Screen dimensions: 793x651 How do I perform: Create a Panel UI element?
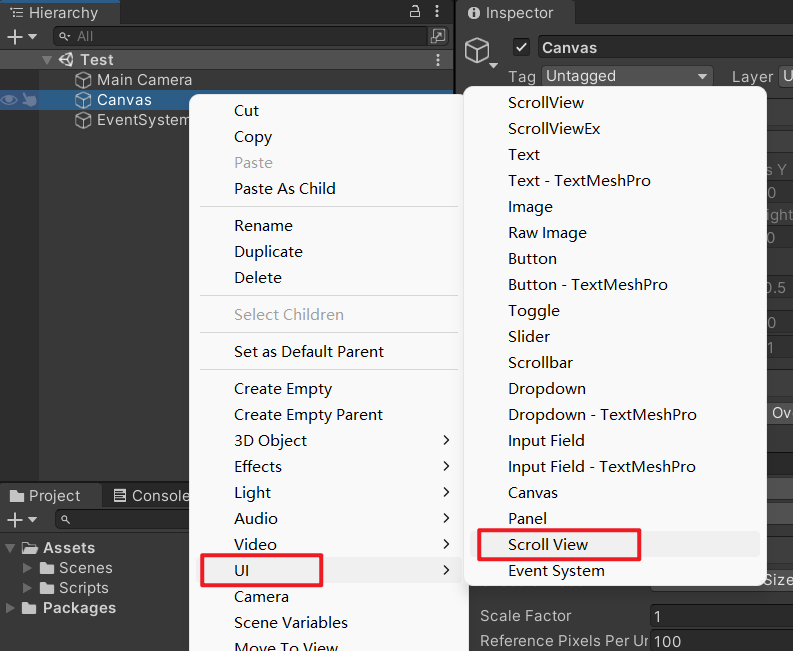527,518
